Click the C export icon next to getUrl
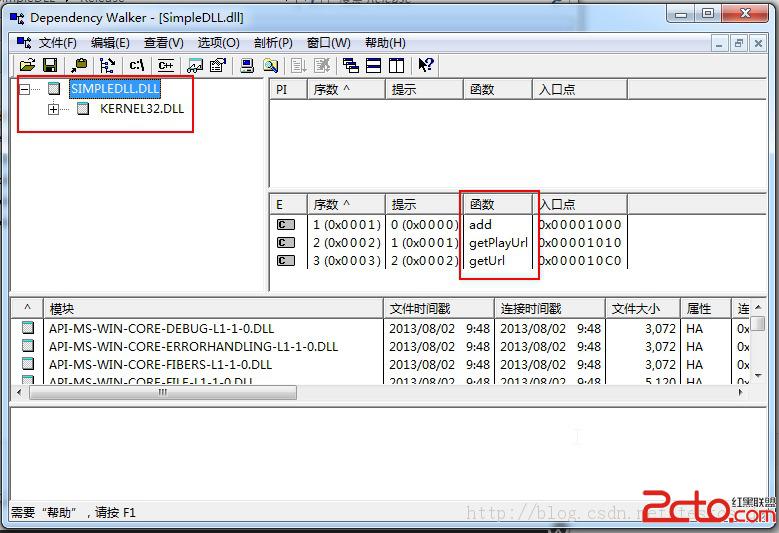The height and width of the screenshot is (533, 779). tap(286, 260)
